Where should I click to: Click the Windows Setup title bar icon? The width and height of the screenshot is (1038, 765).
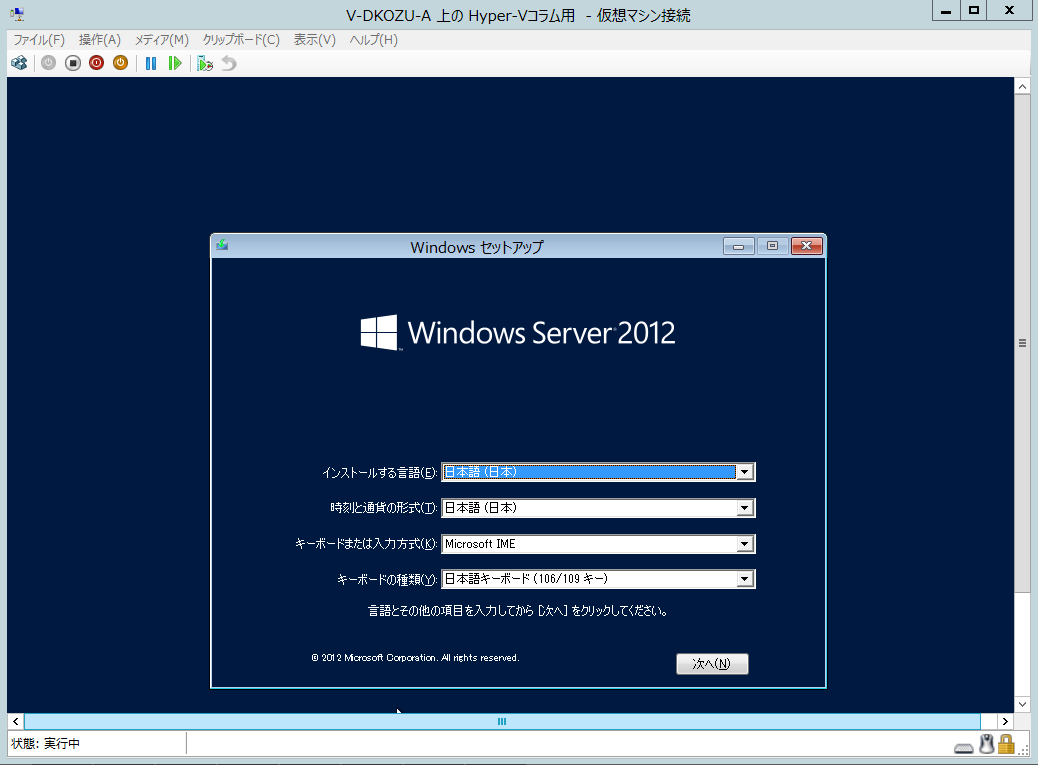pyautogui.click(x=222, y=245)
